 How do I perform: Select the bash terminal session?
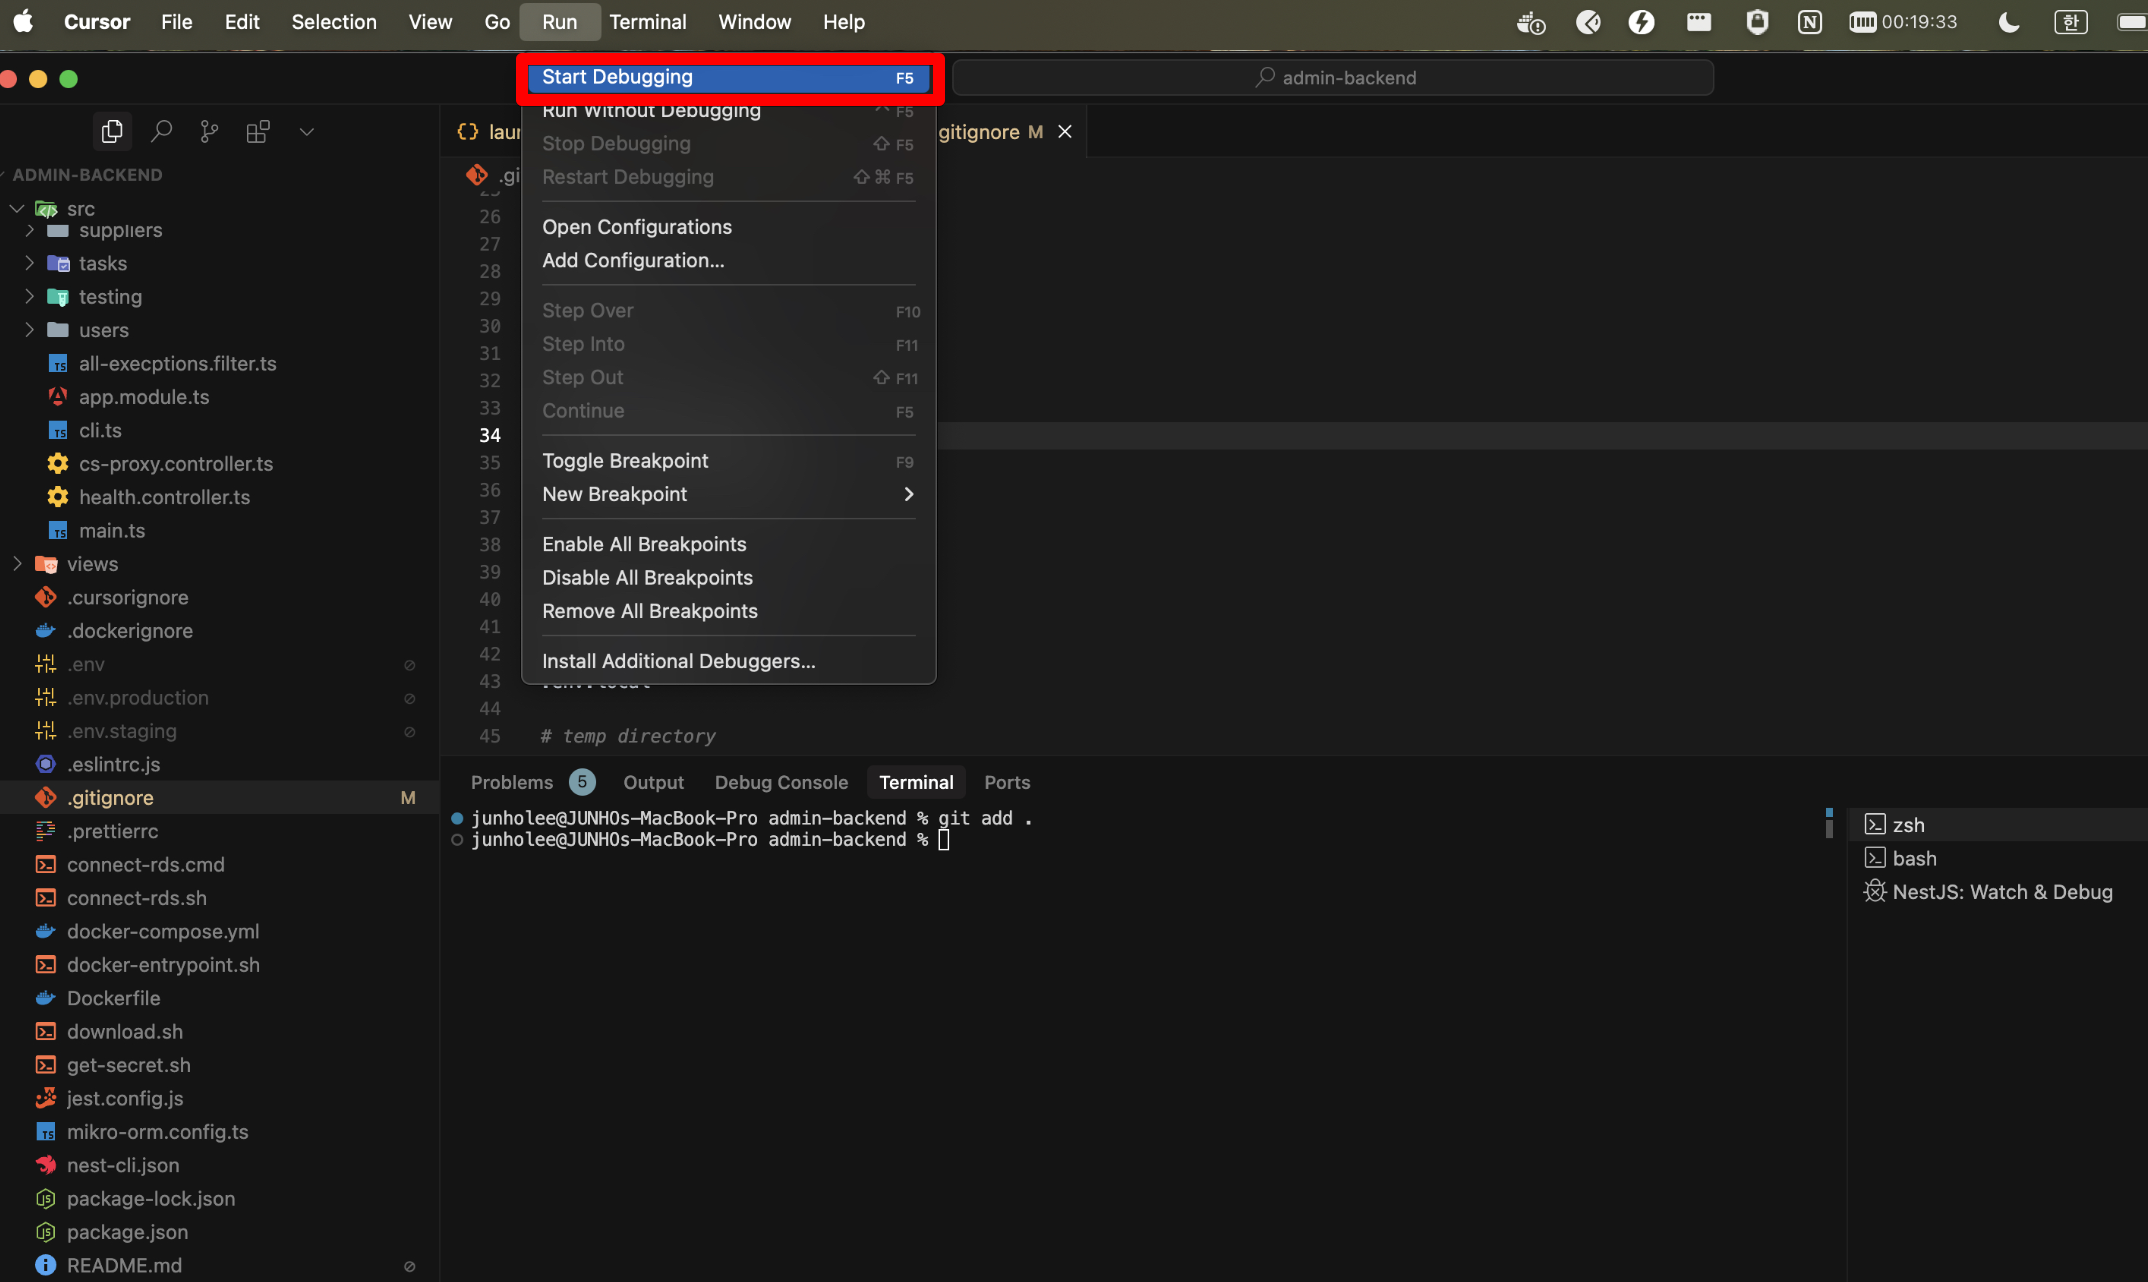pos(1913,858)
